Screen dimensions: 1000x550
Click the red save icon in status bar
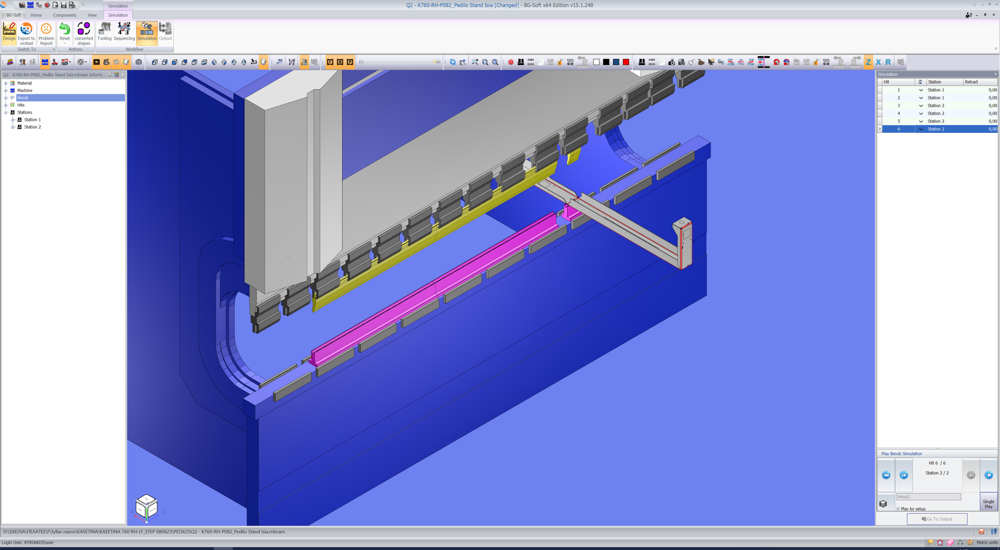pos(982,531)
